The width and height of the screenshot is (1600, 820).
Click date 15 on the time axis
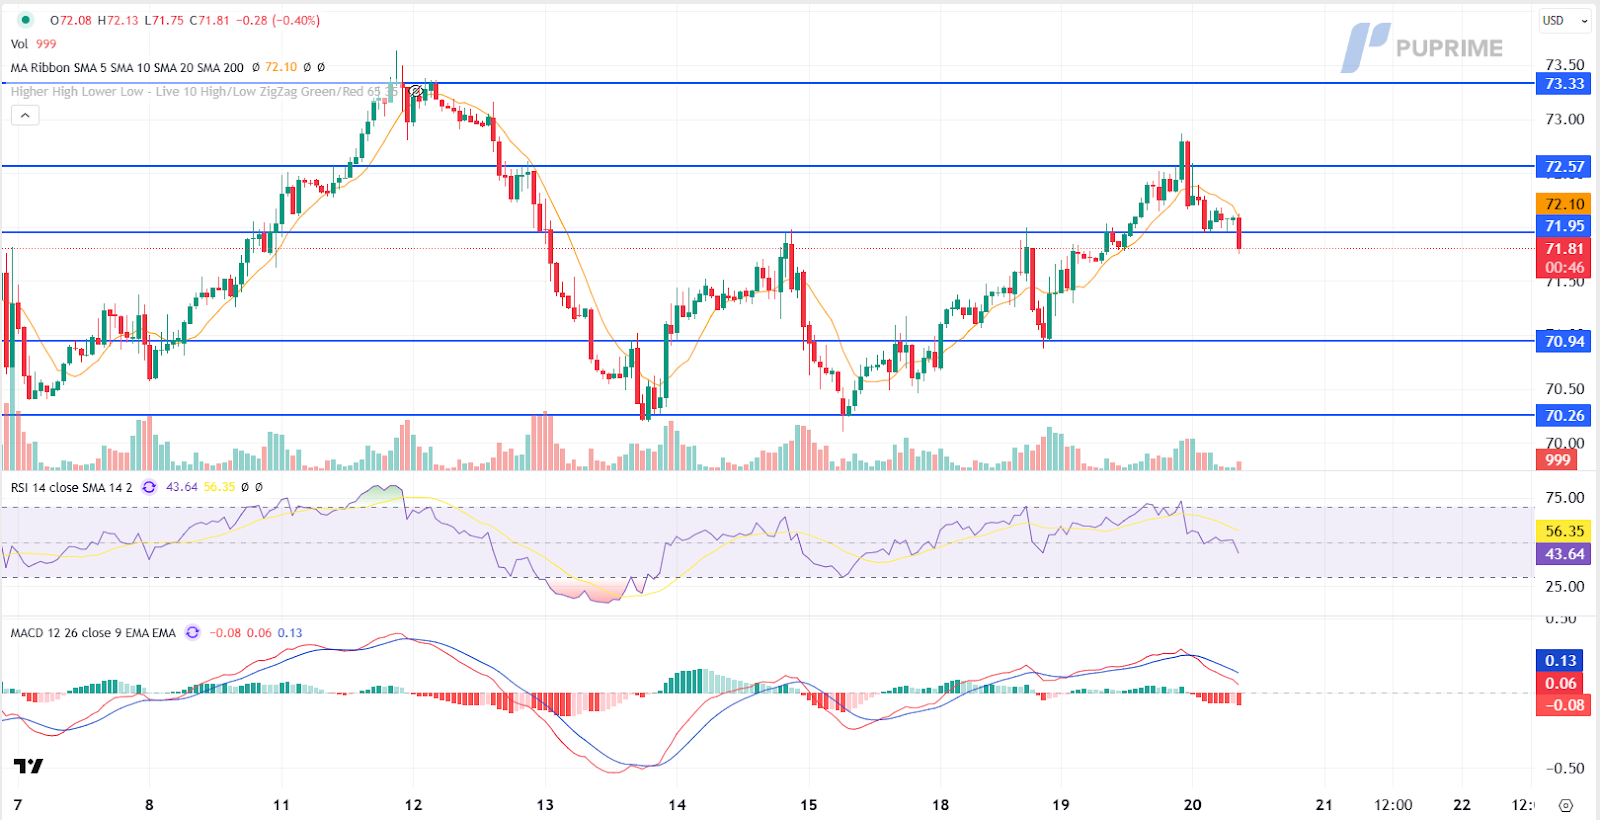[809, 805]
